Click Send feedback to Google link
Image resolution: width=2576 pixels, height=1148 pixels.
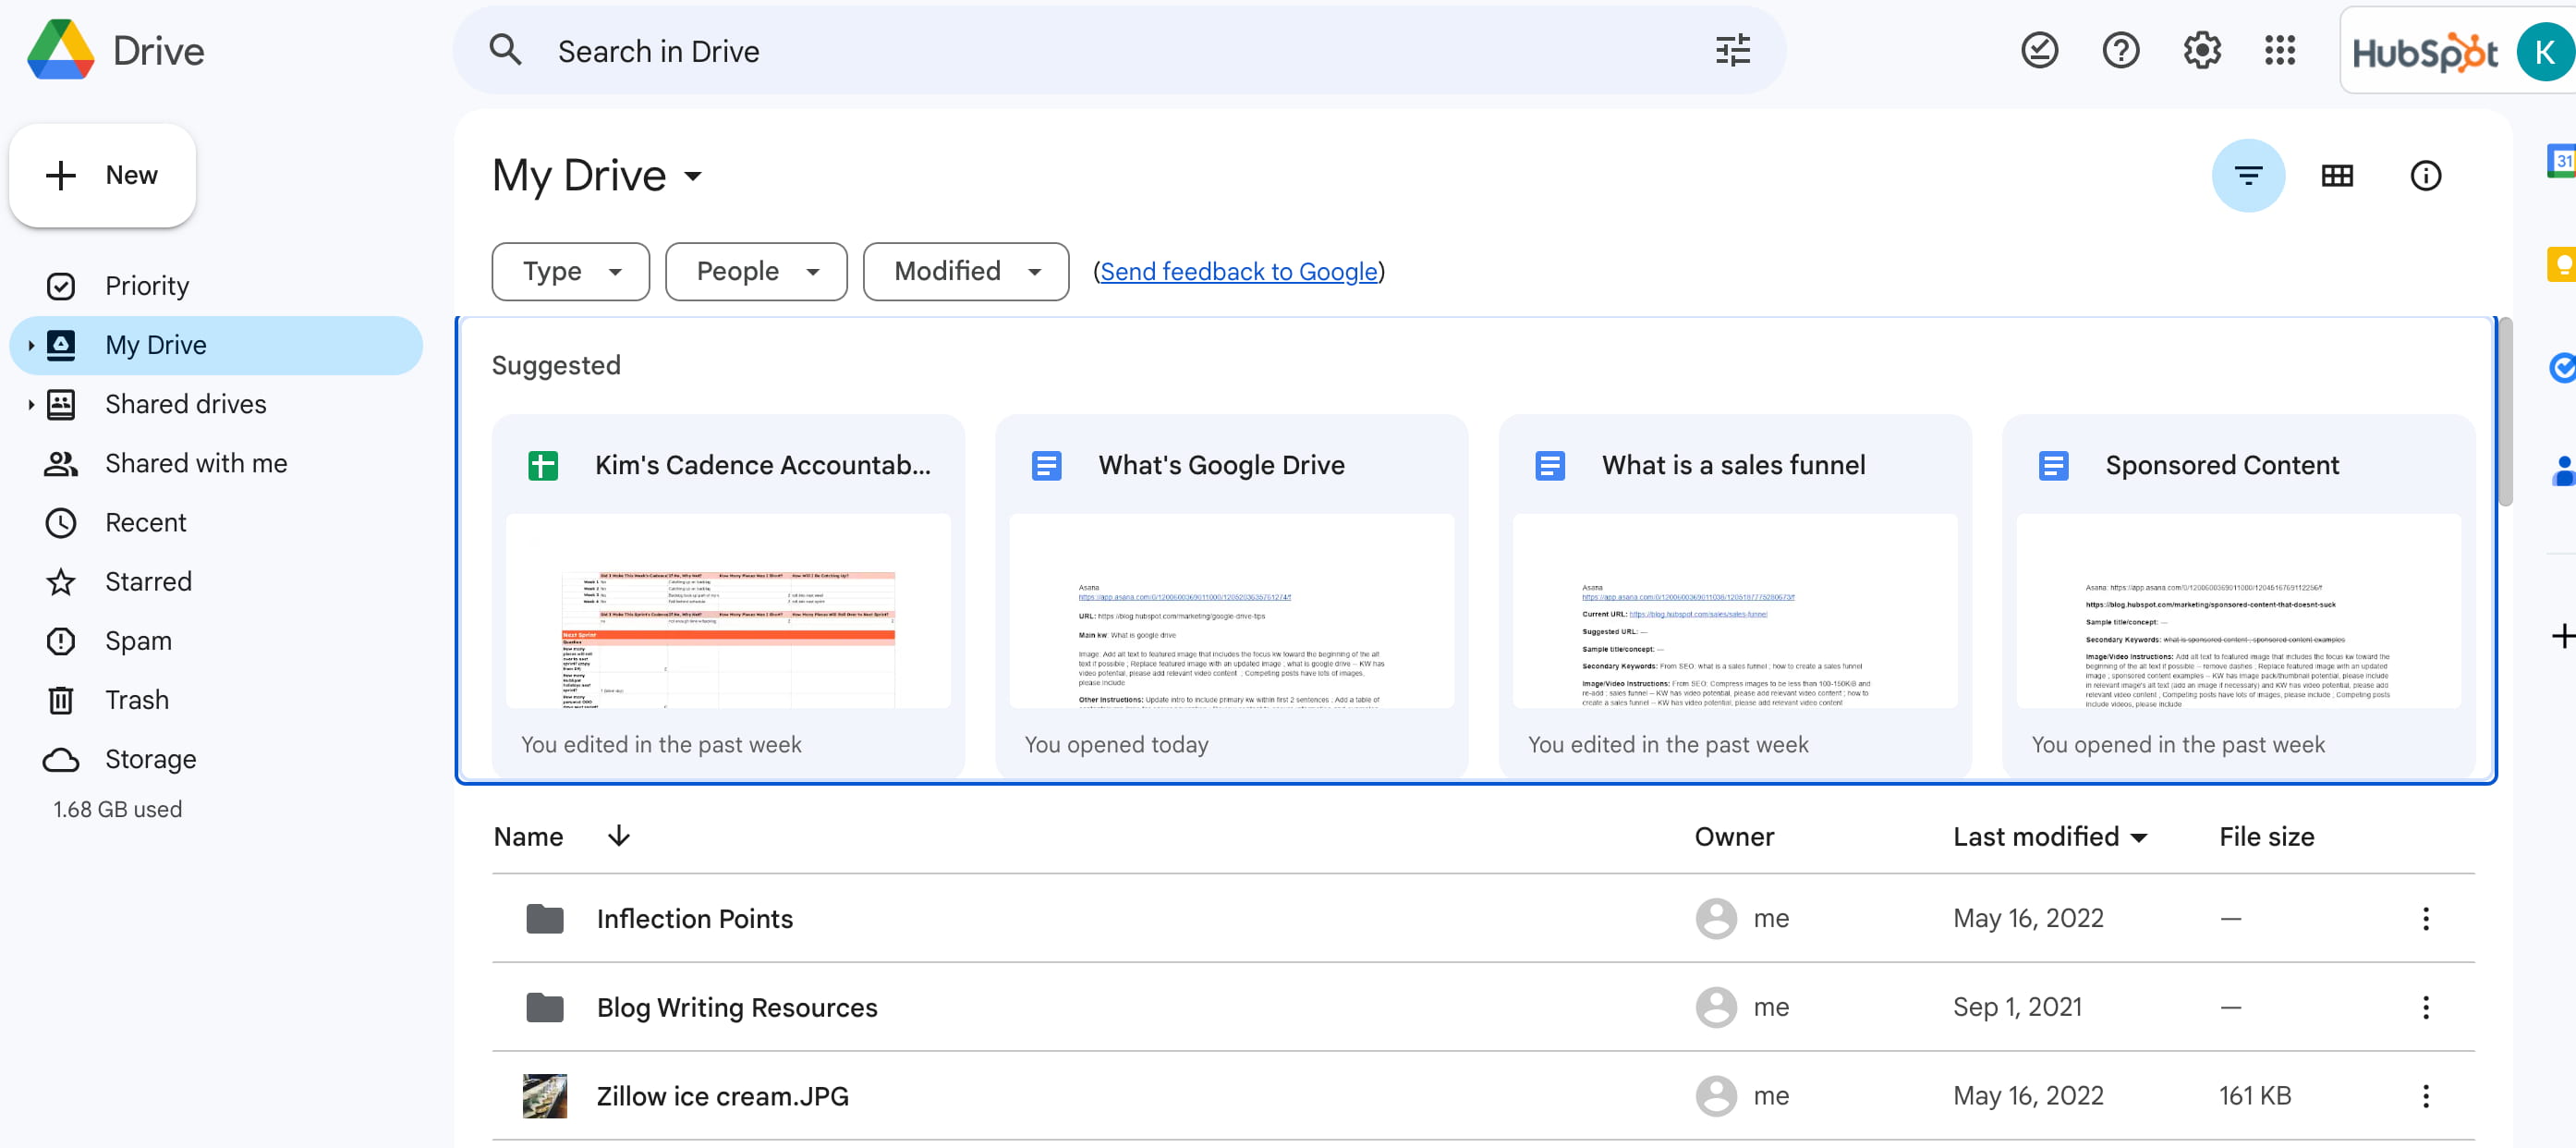1237,271
